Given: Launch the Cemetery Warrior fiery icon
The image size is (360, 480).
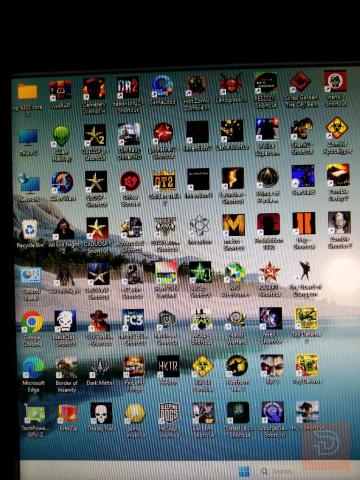Looking at the screenshot, I should click(94, 89).
